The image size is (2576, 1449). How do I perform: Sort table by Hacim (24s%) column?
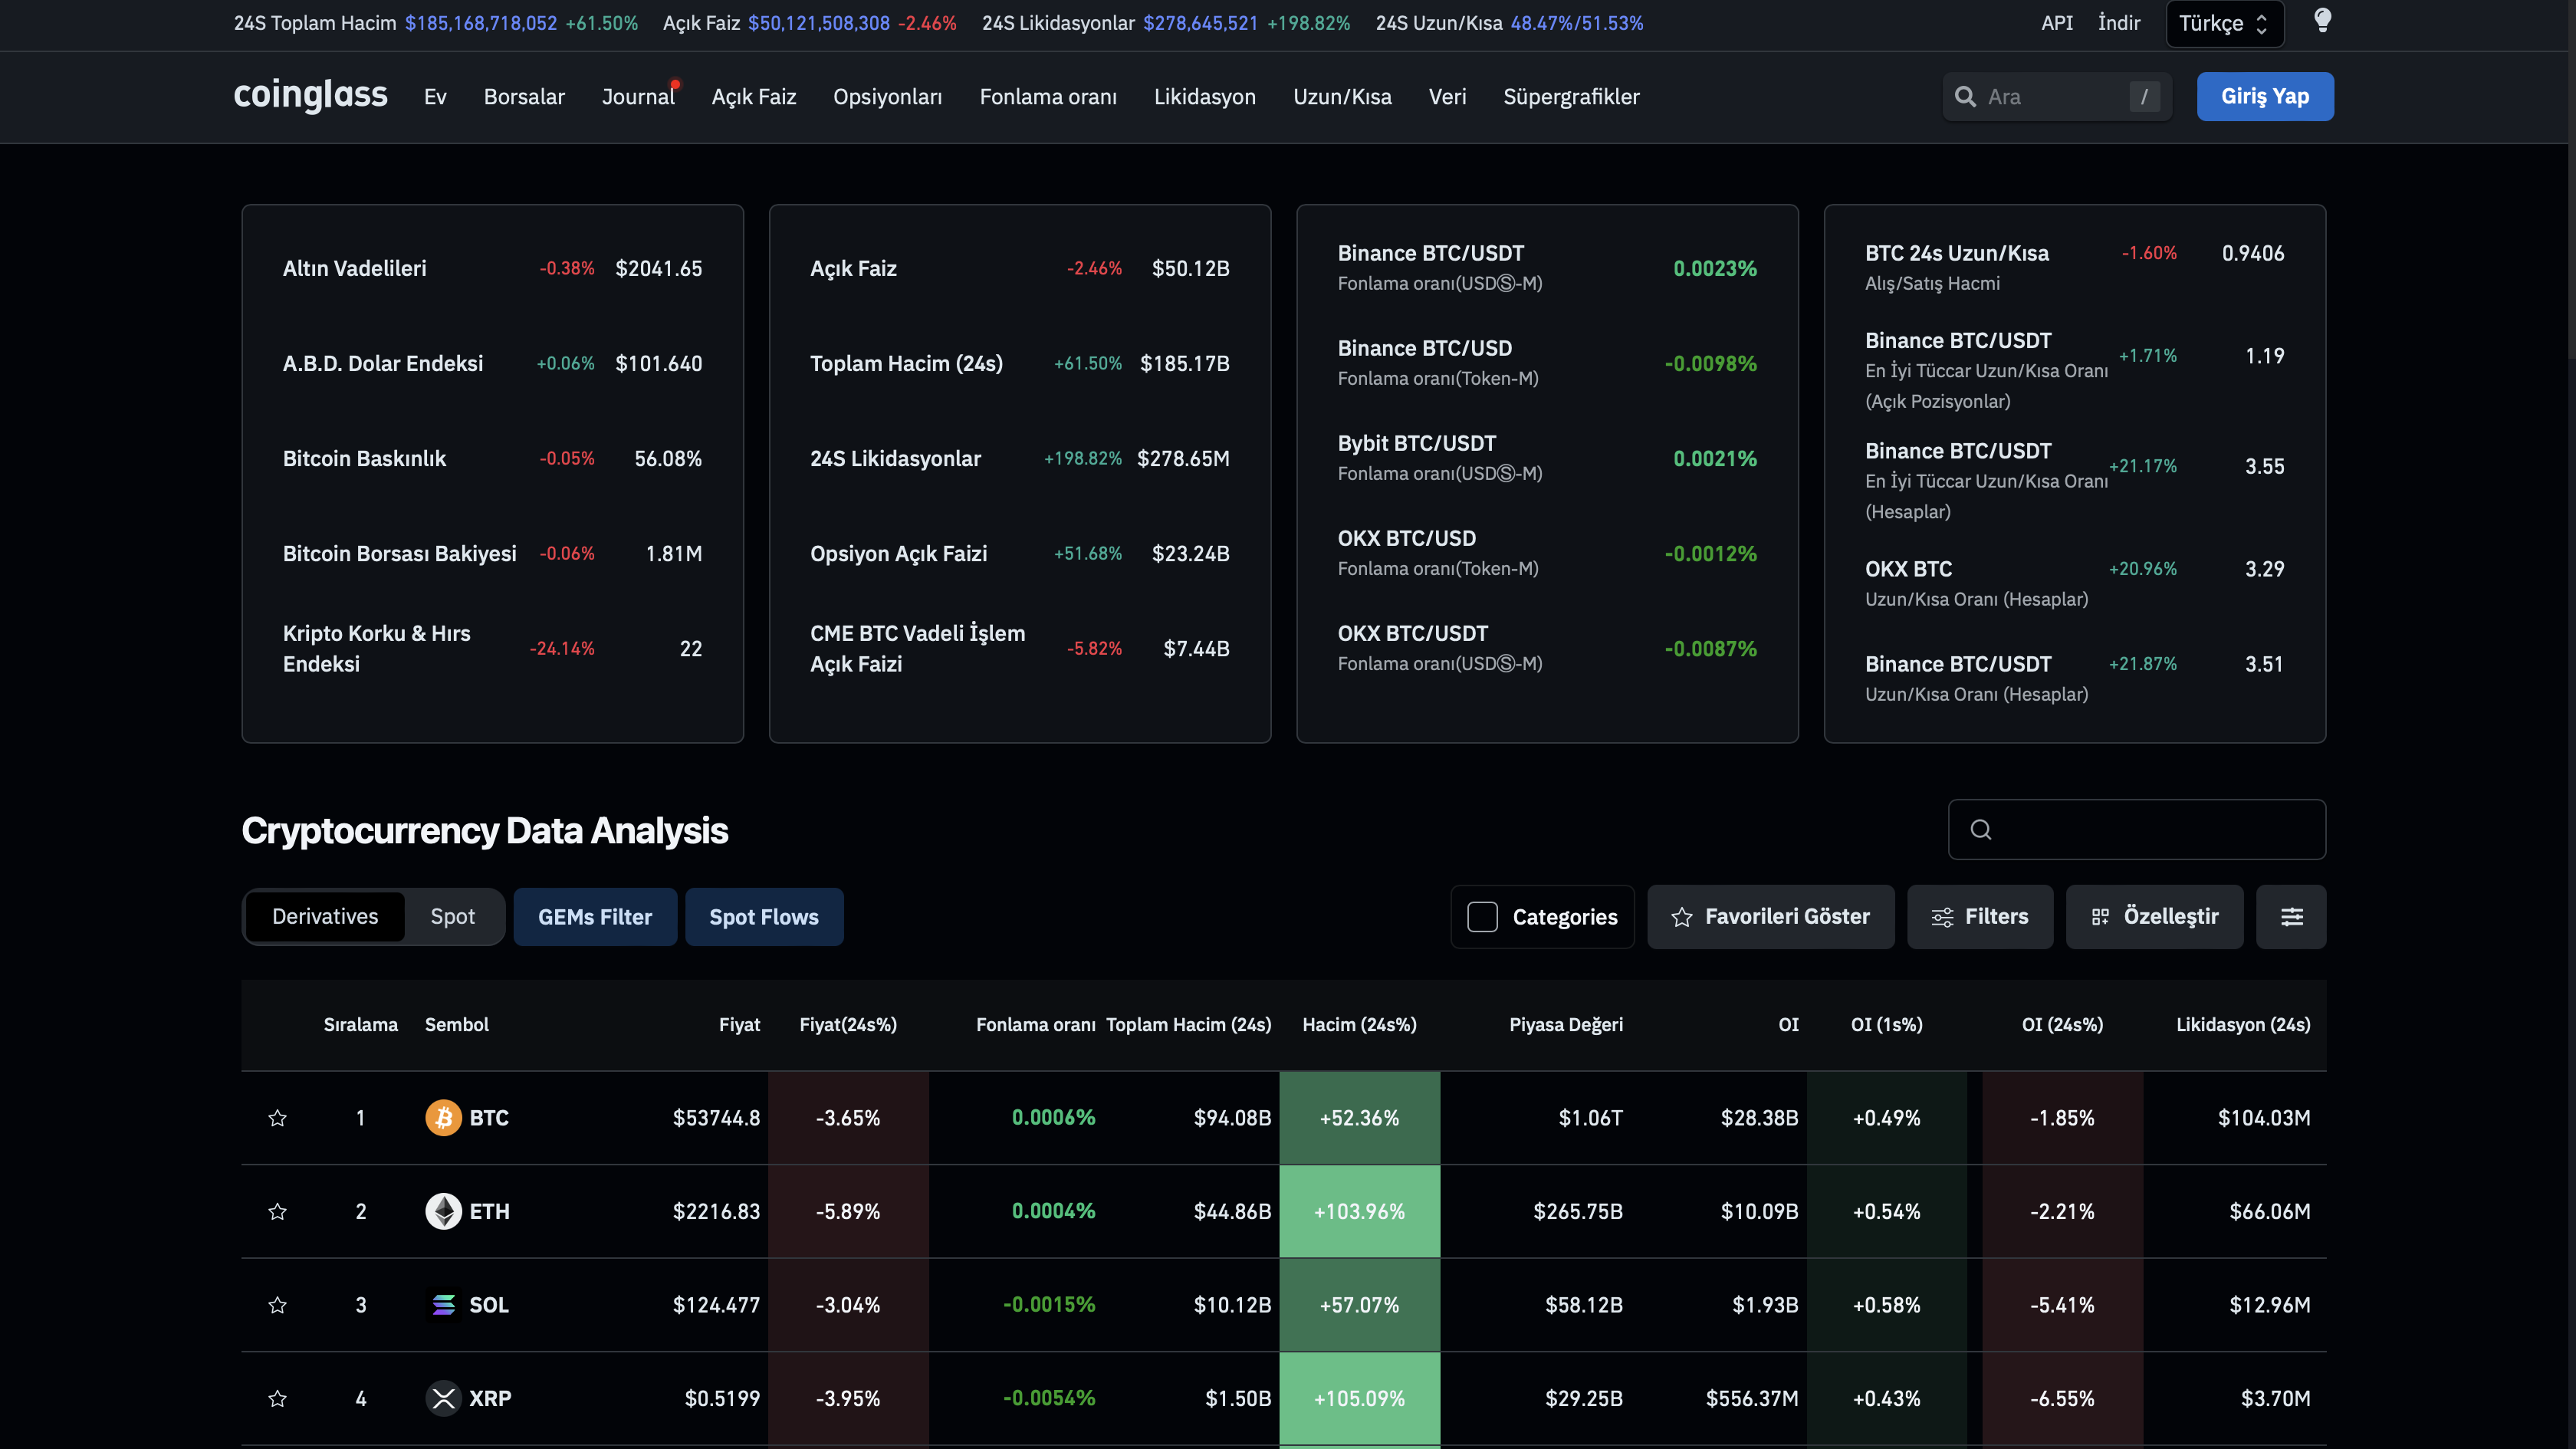coord(1359,1024)
